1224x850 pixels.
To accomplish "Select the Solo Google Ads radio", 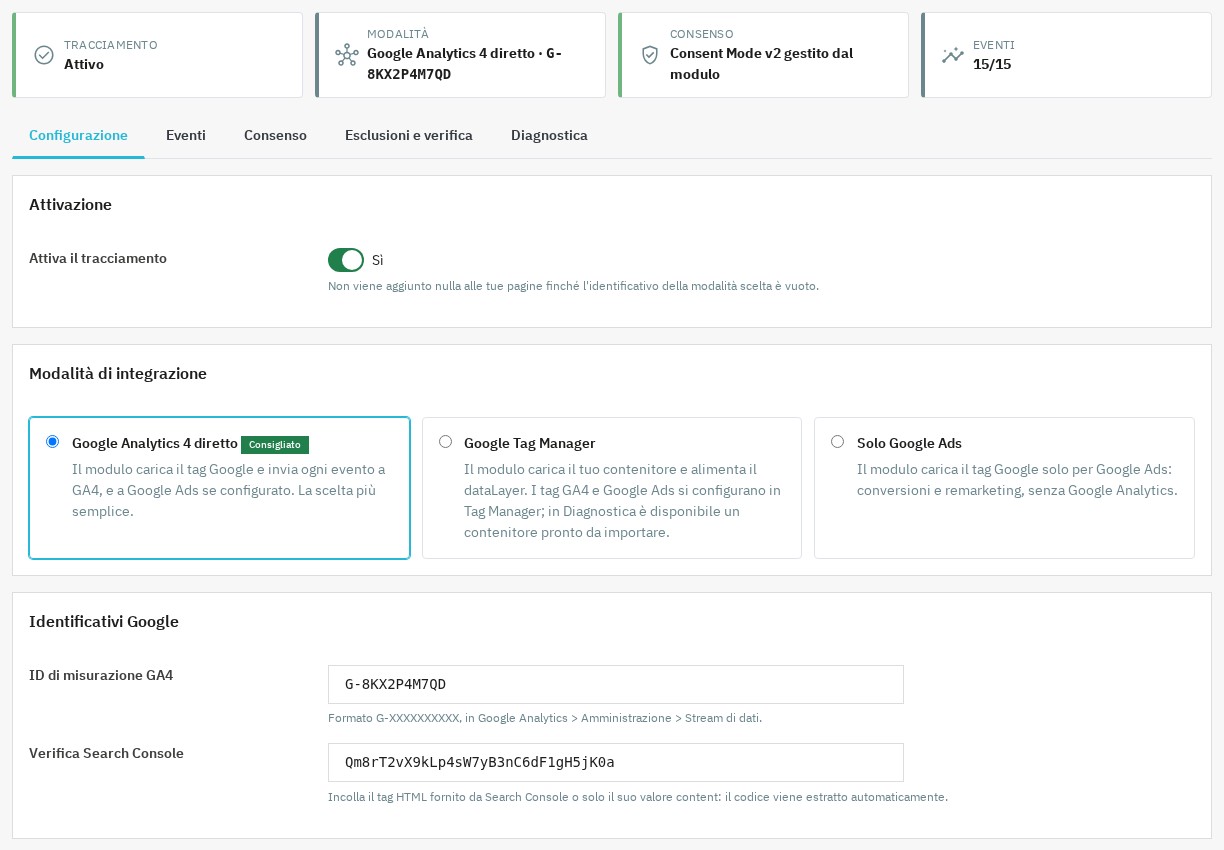I will pyautogui.click(x=838, y=442).
